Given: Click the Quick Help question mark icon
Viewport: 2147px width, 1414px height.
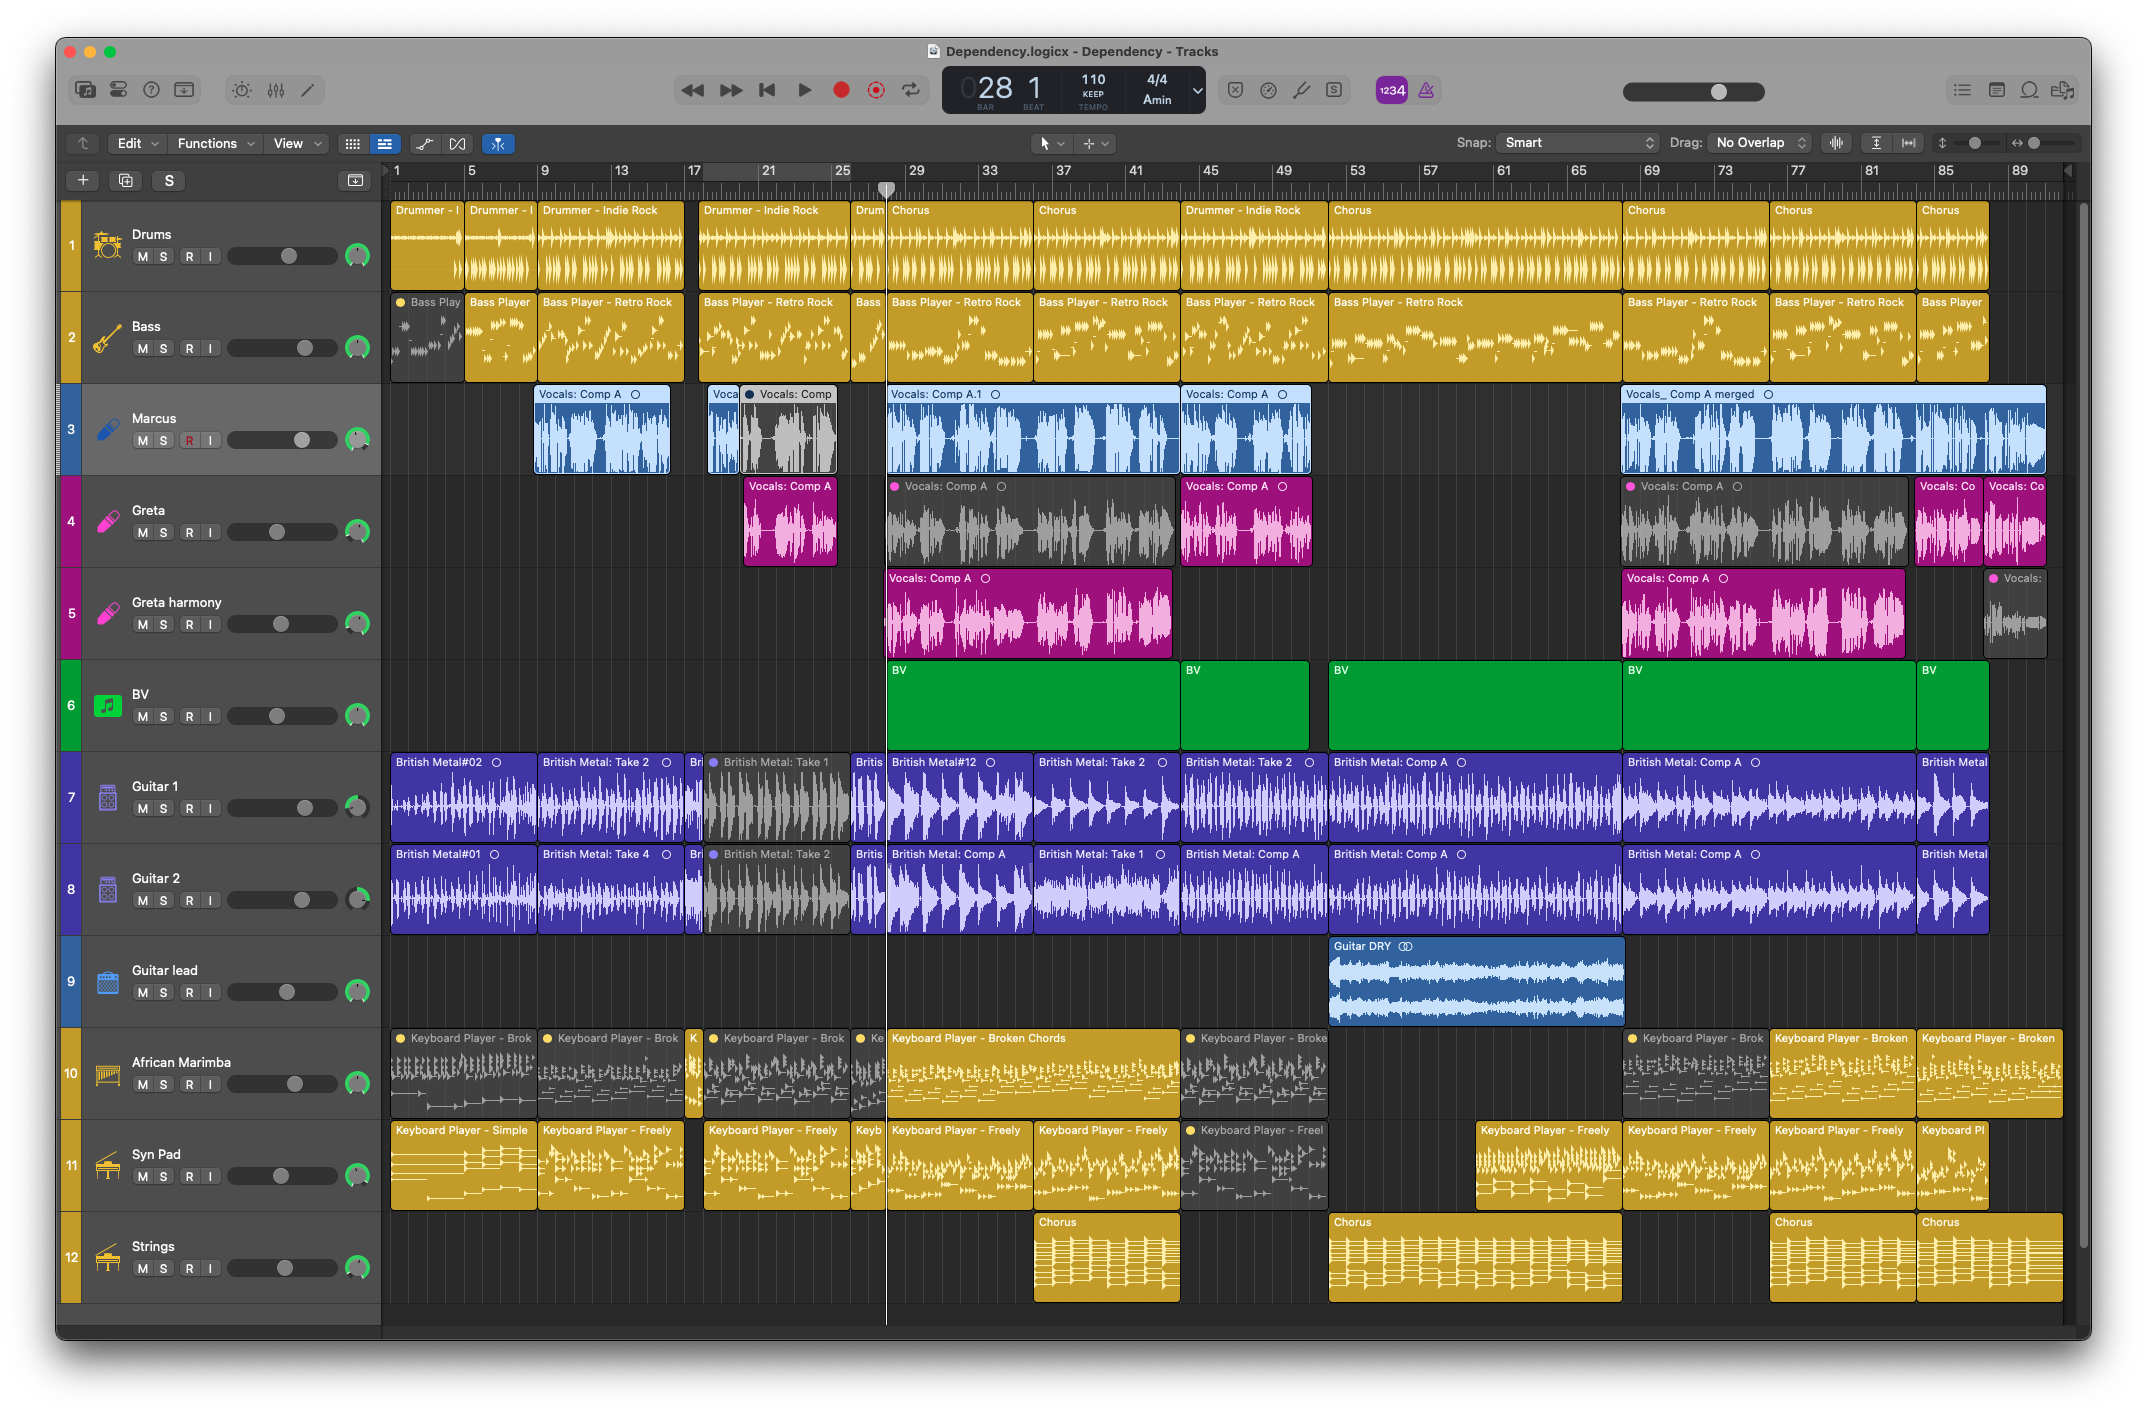Looking at the screenshot, I should click(x=151, y=90).
